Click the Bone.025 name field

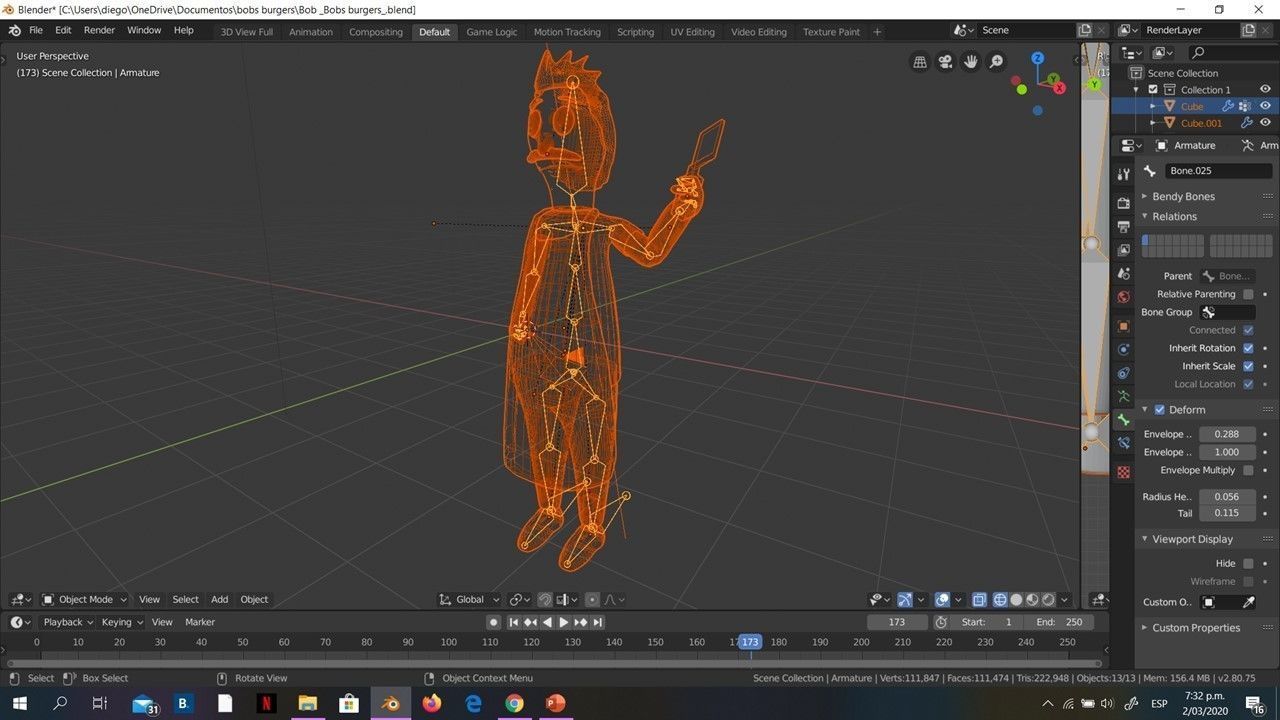point(1219,171)
